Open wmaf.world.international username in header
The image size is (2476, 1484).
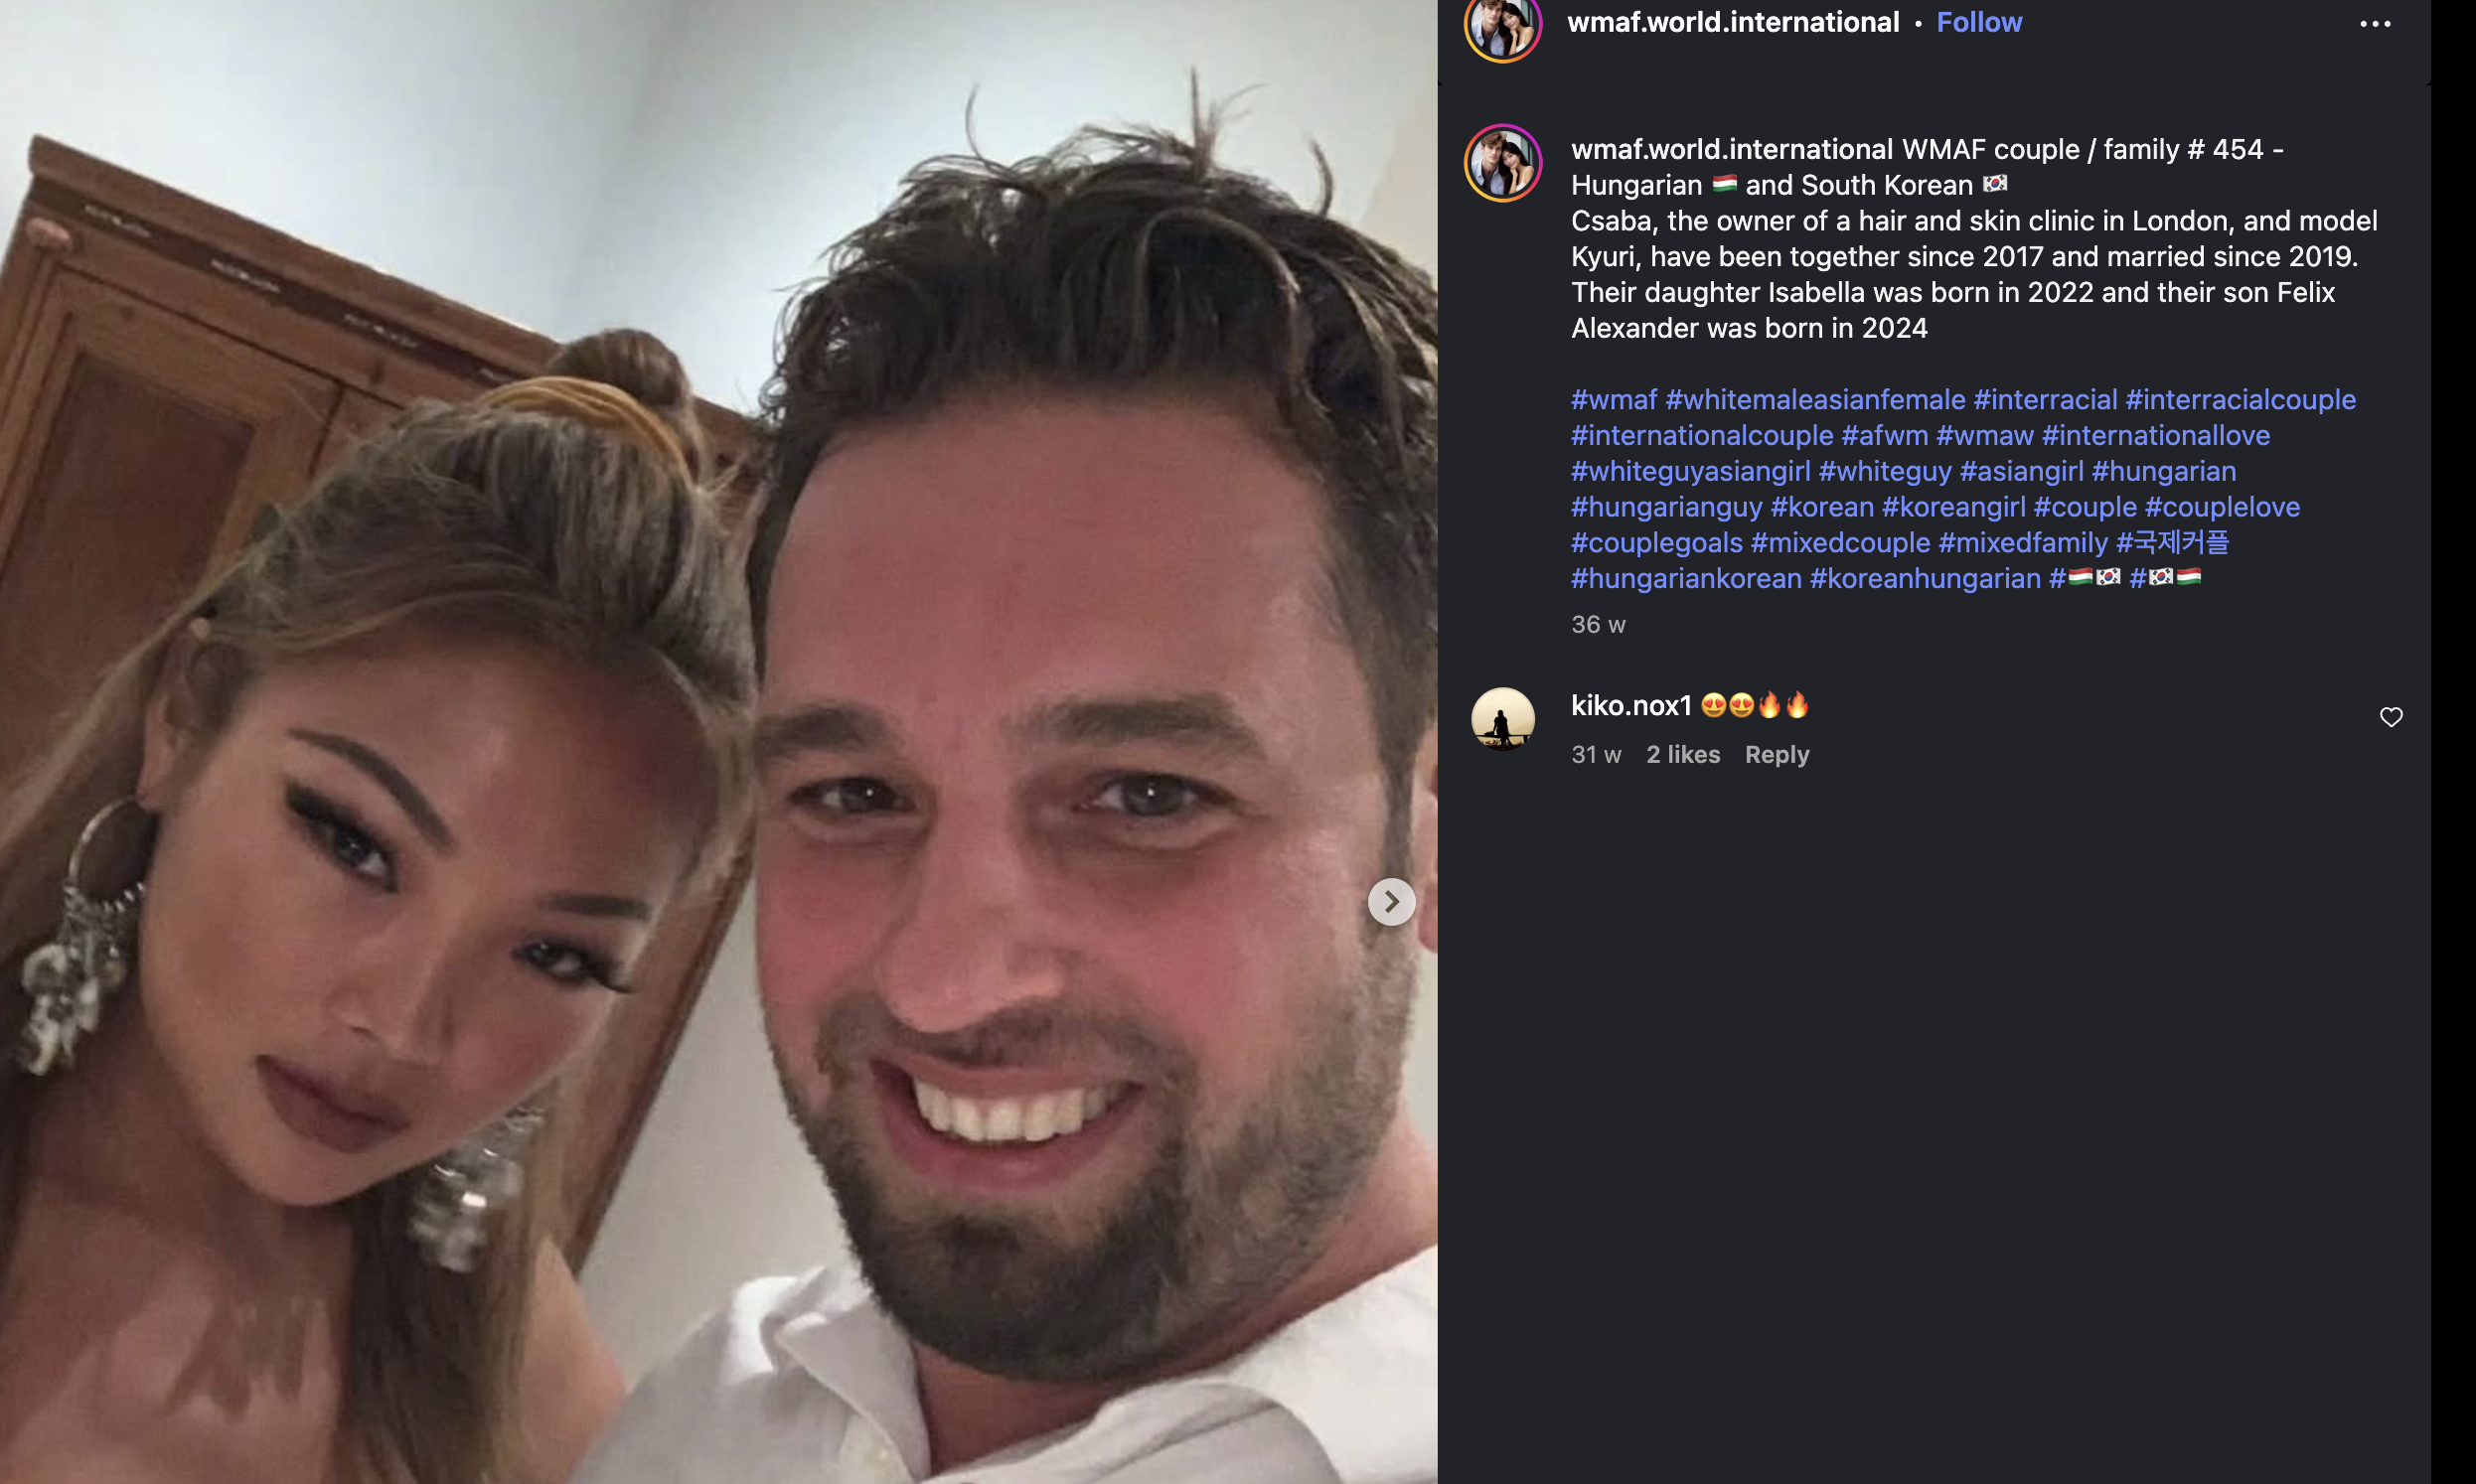[1732, 22]
